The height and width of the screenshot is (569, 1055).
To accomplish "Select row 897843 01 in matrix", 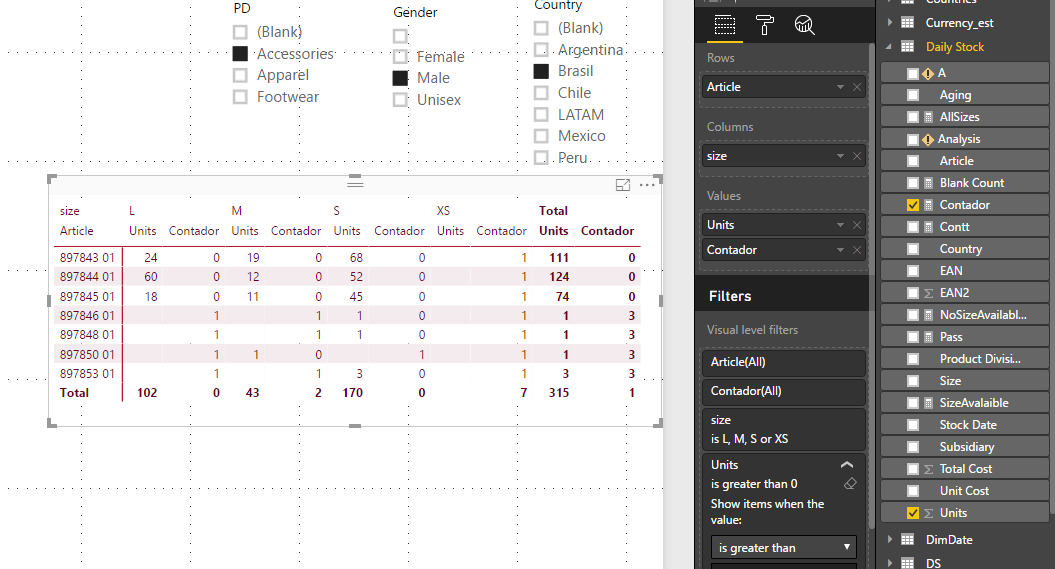I will (x=87, y=258).
